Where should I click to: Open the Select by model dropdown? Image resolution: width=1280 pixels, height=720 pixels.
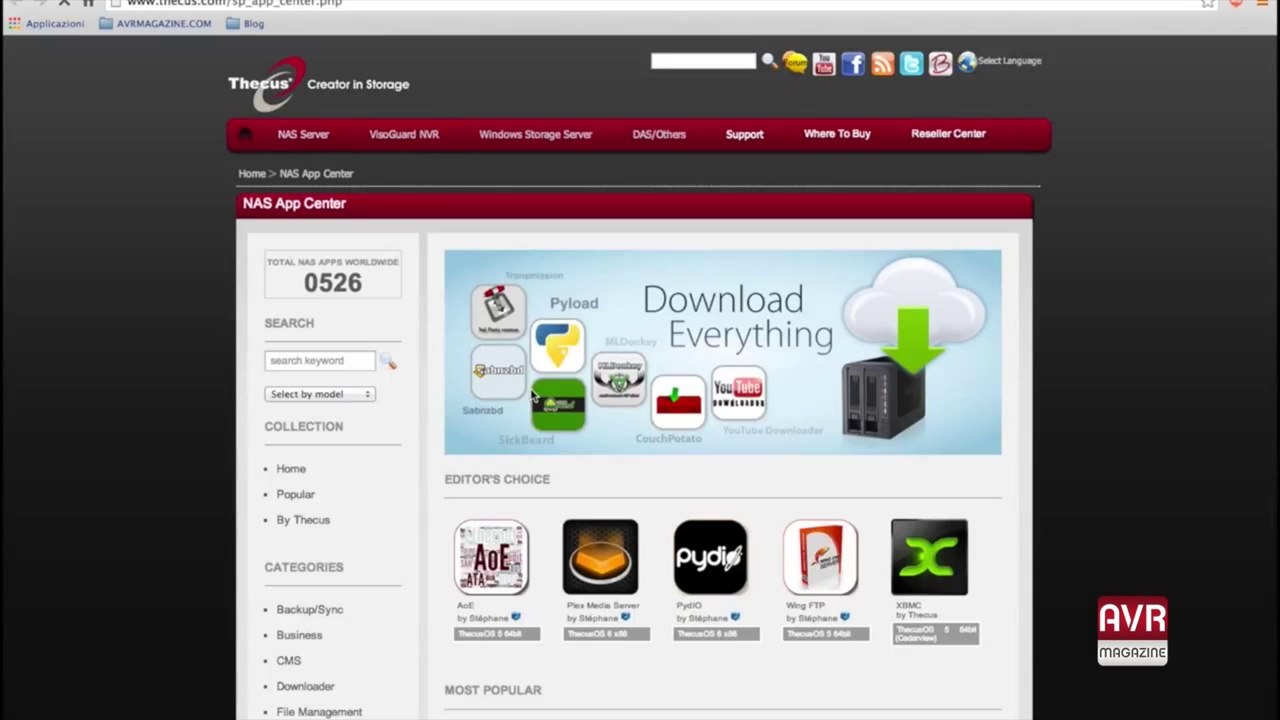(x=320, y=394)
